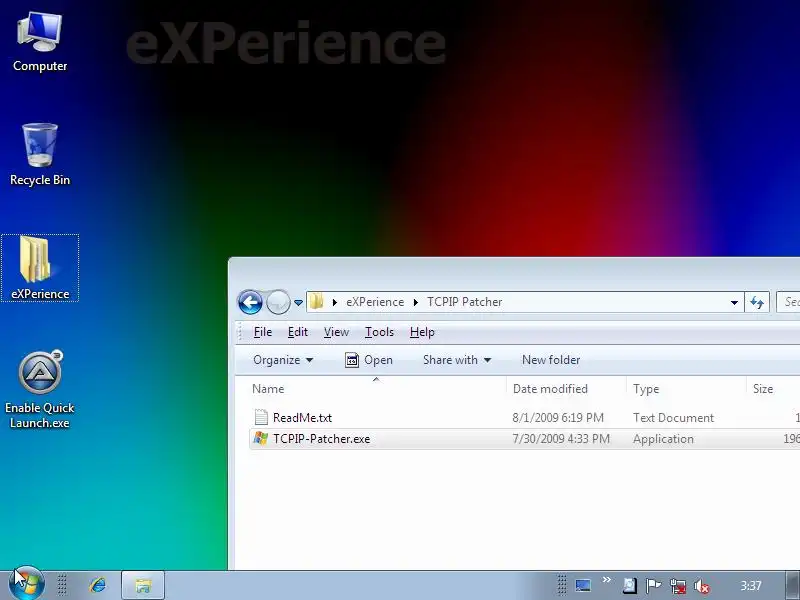
Task: Open the Help menu
Action: pyautogui.click(x=422, y=332)
